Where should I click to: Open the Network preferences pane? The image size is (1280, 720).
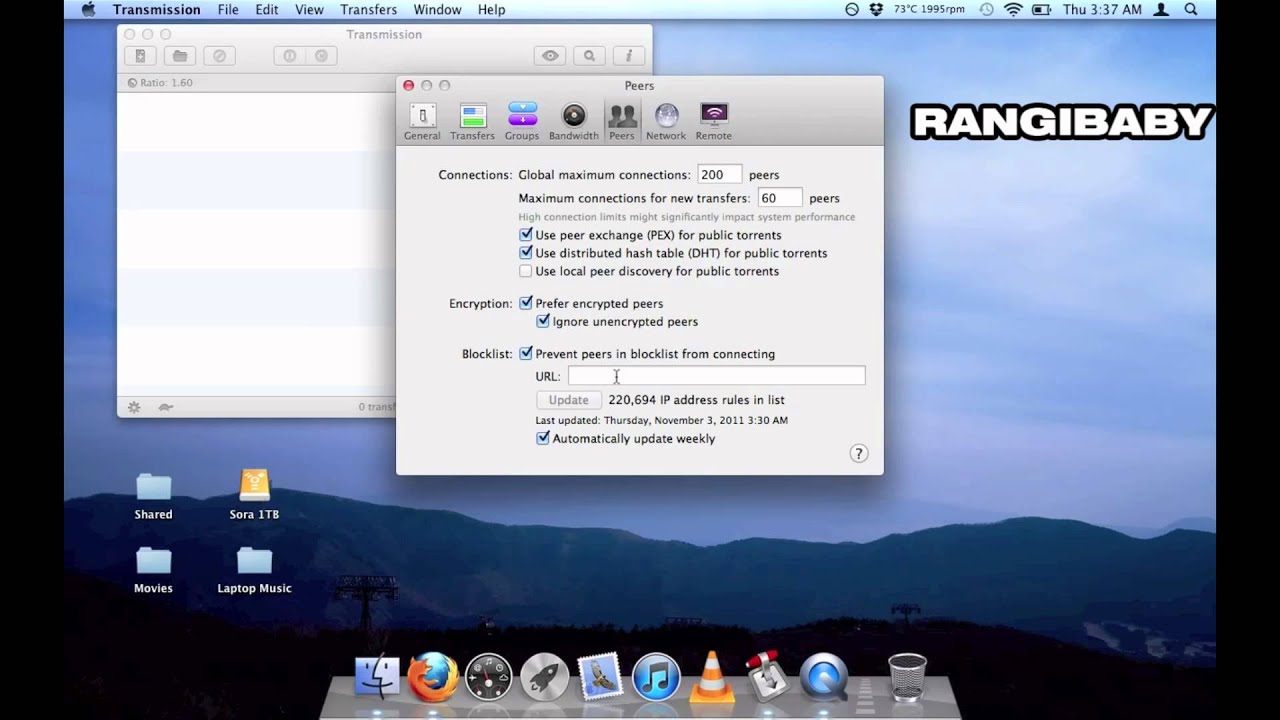(x=666, y=122)
